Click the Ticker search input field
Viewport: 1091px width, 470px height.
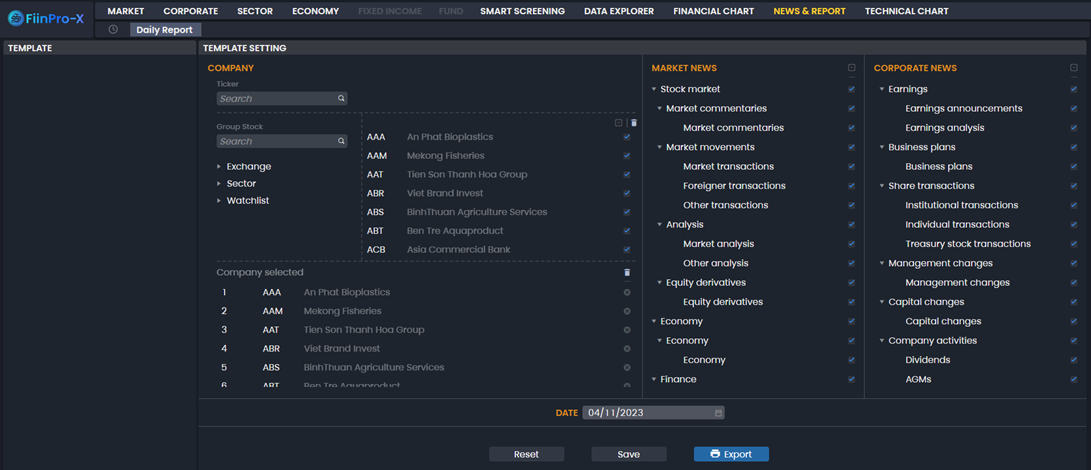point(275,99)
